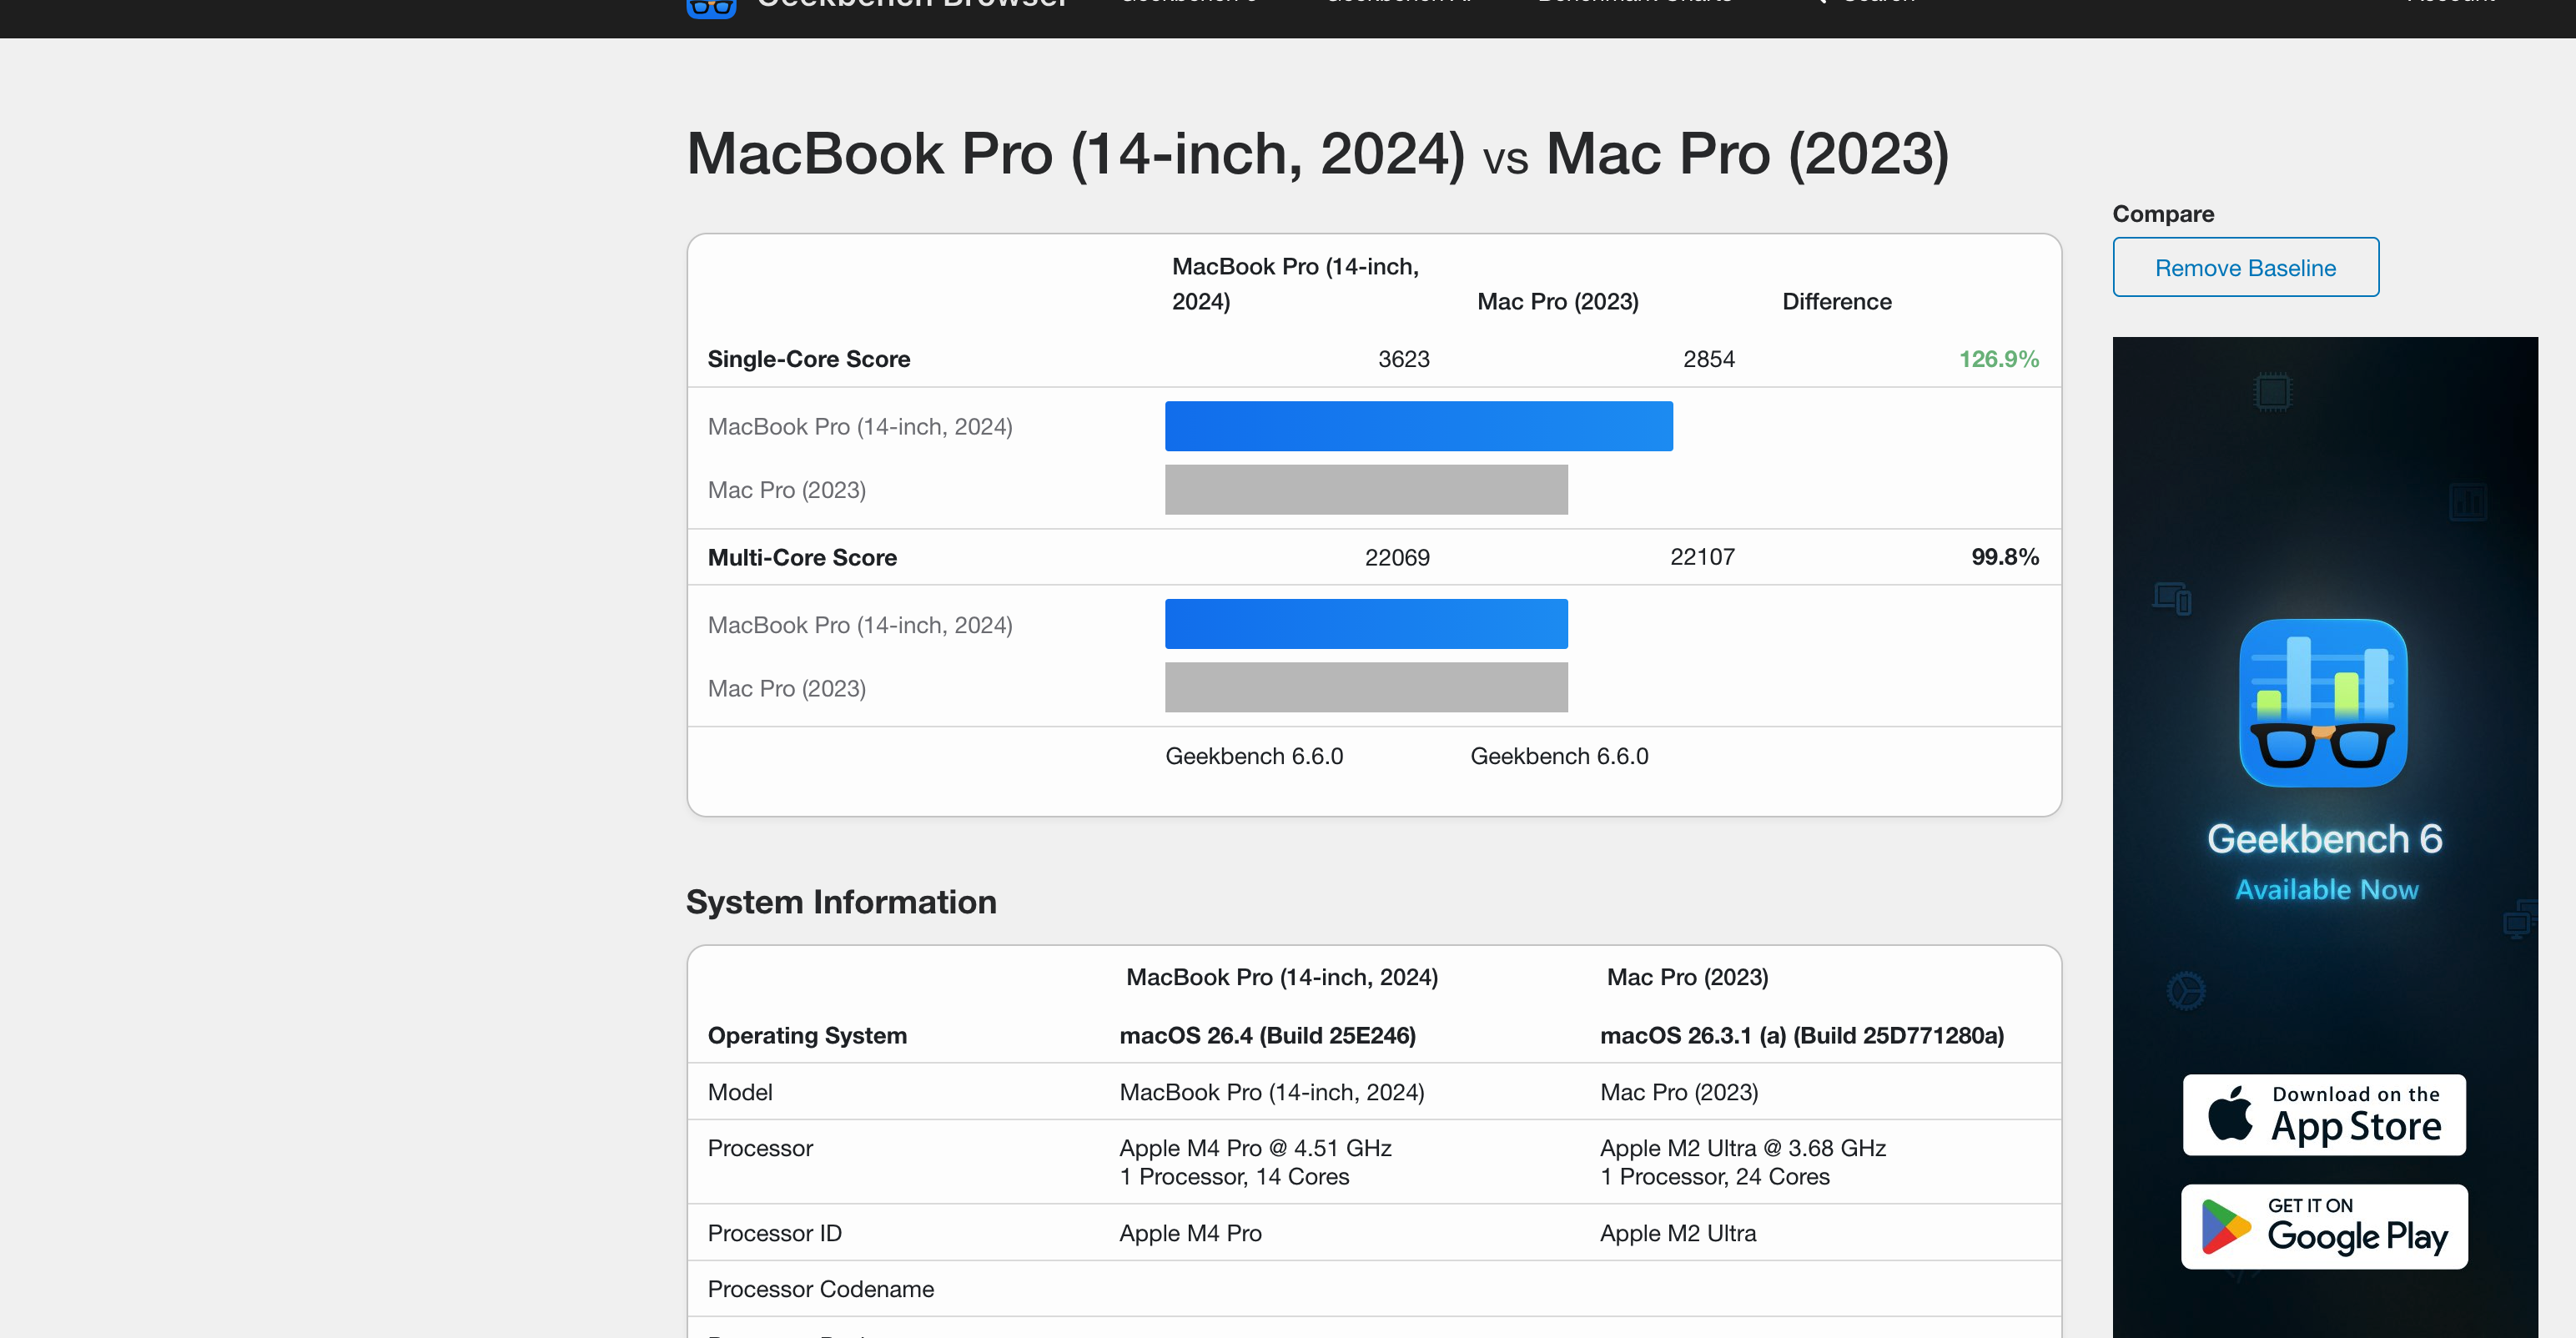Click the Geekbench glasses logo in navbar

[x=711, y=8]
